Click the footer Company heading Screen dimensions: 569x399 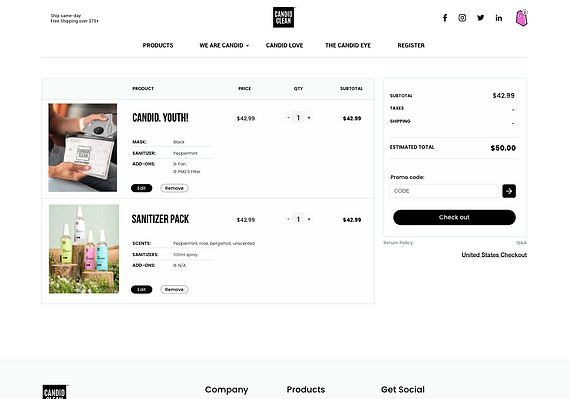pyautogui.click(x=226, y=390)
